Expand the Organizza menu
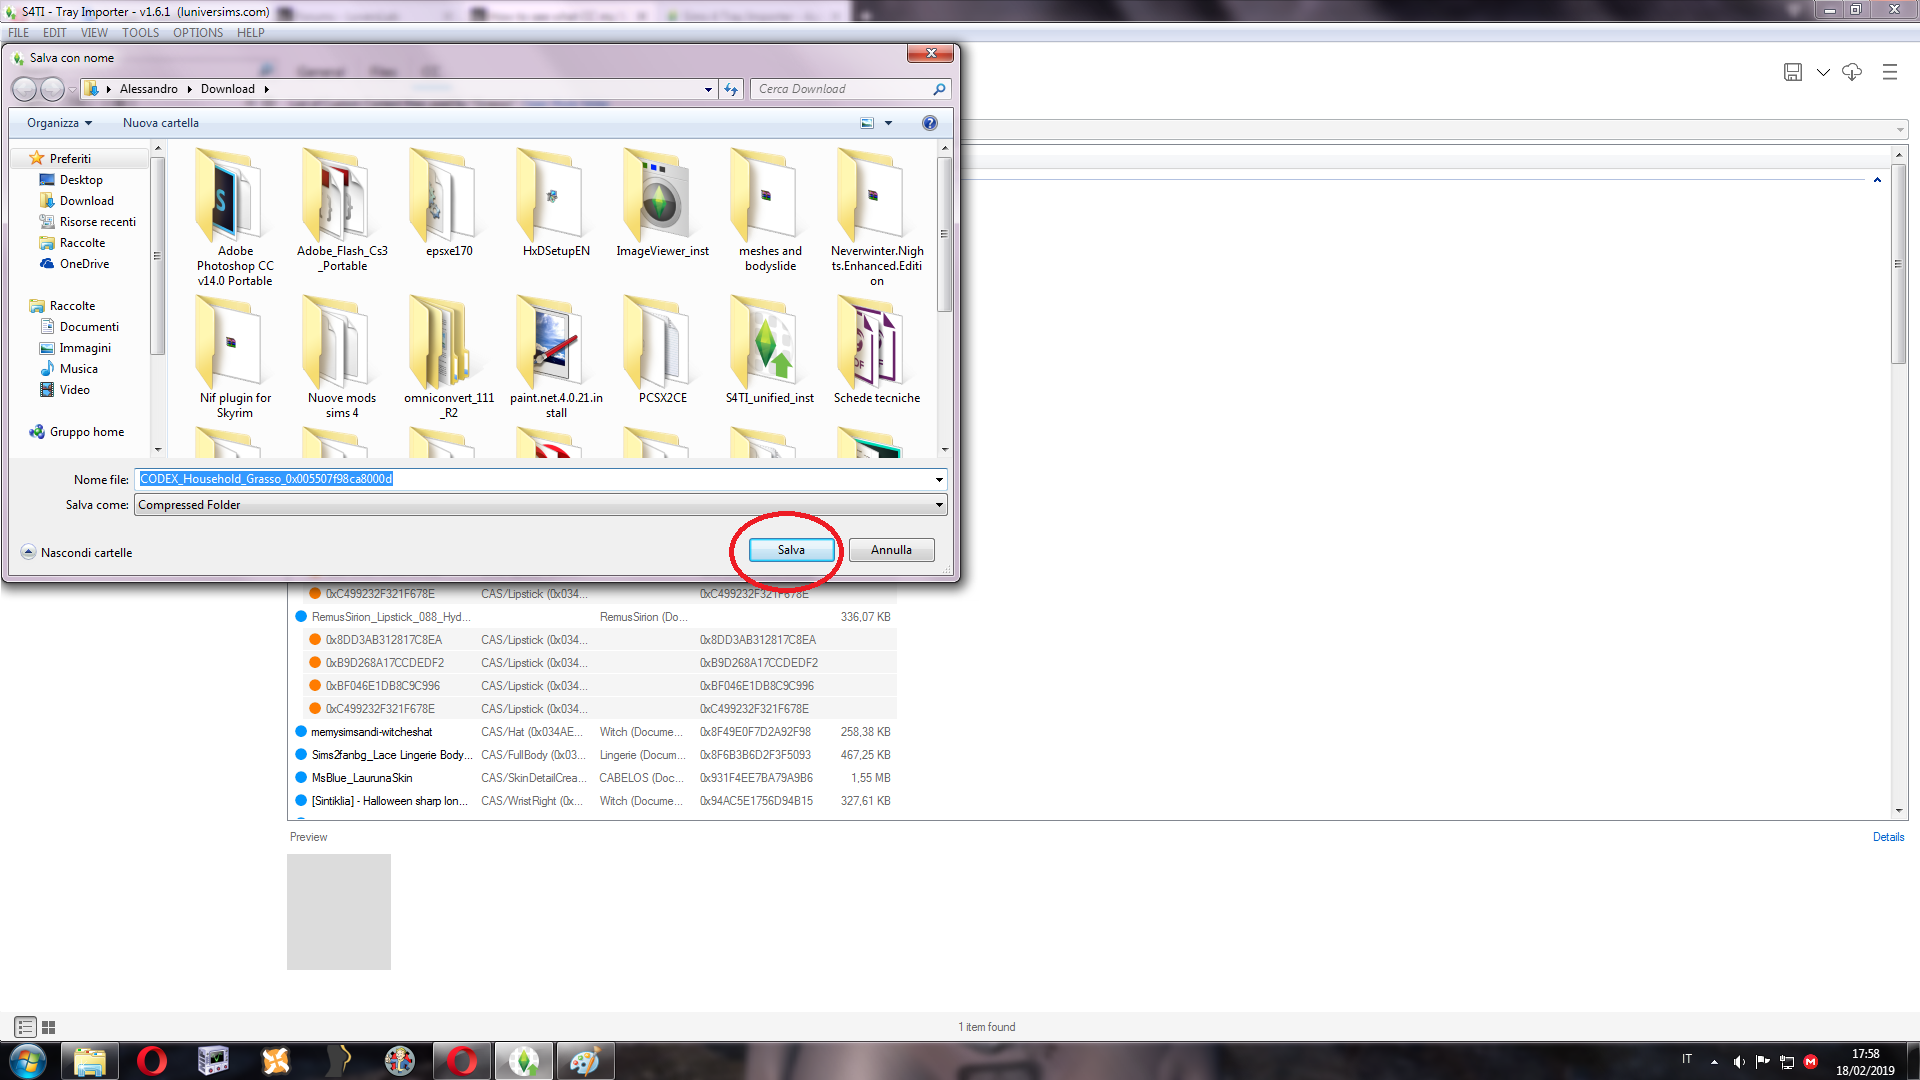 tap(56, 122)
